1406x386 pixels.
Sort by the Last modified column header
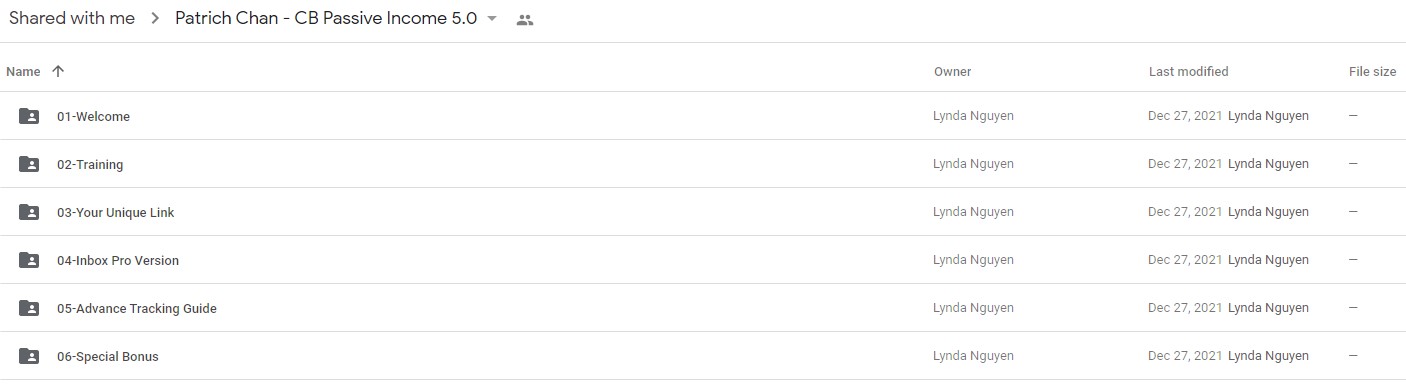coord(1188,72)
